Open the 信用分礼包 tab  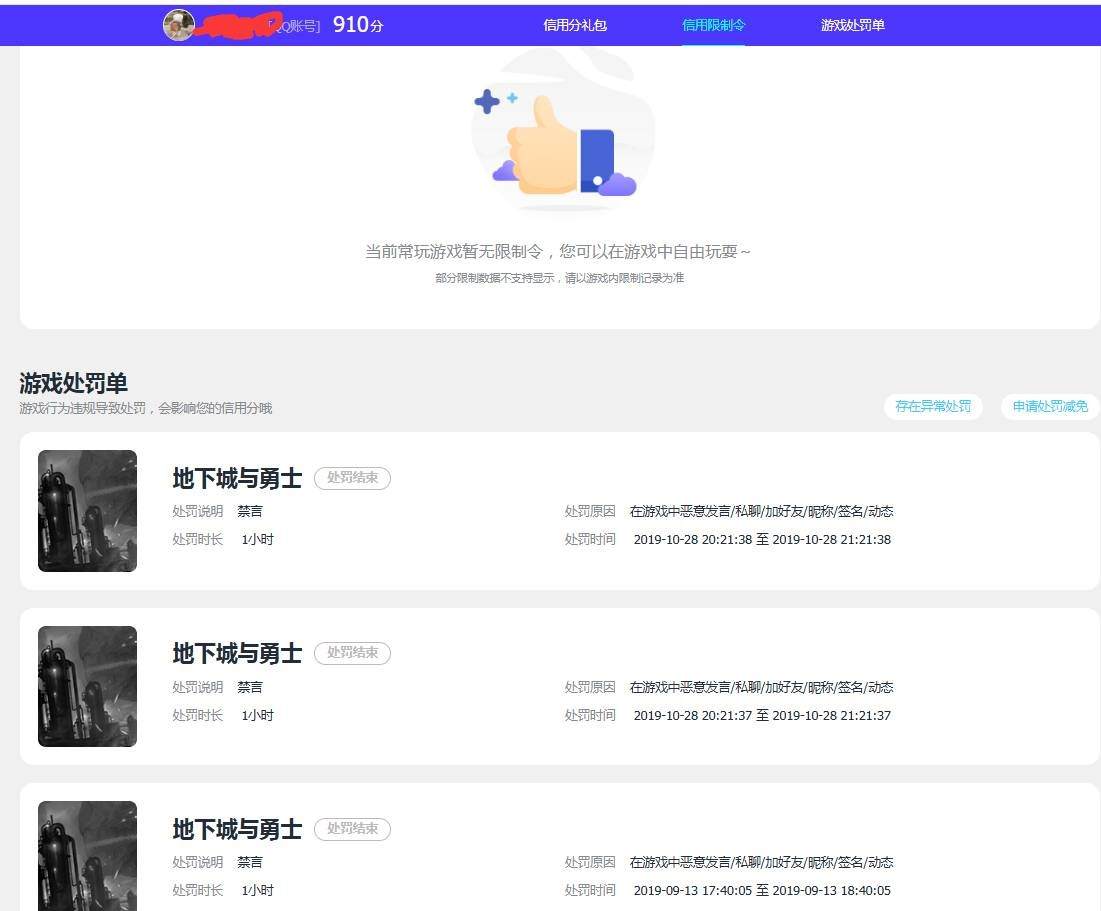pos(574,25)
